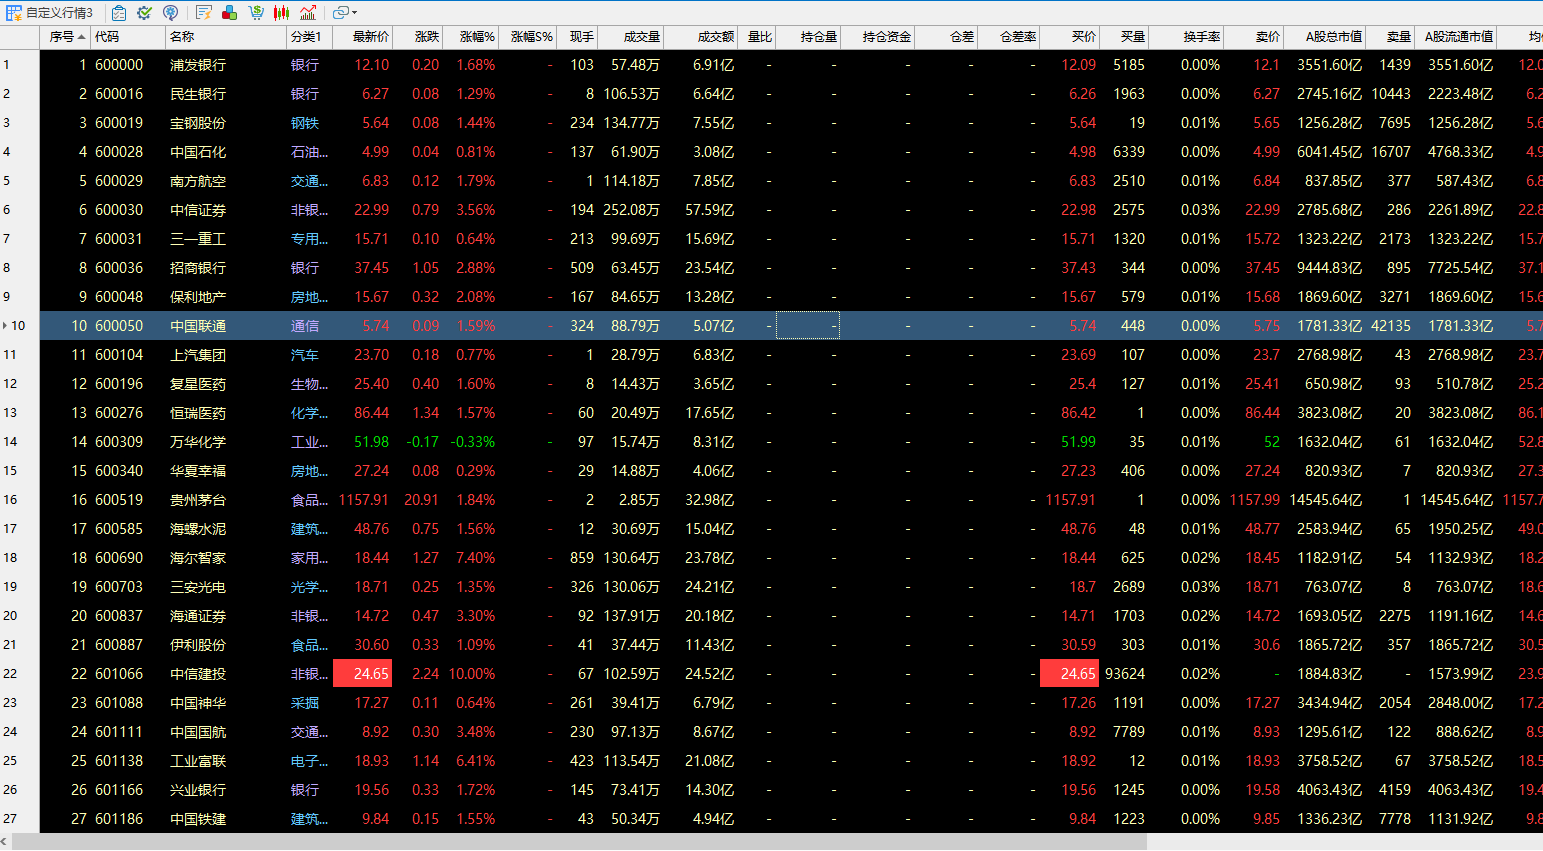Sort by 最新价 column header
This screenshot has height=851, width=1543.
click(362, 37)
